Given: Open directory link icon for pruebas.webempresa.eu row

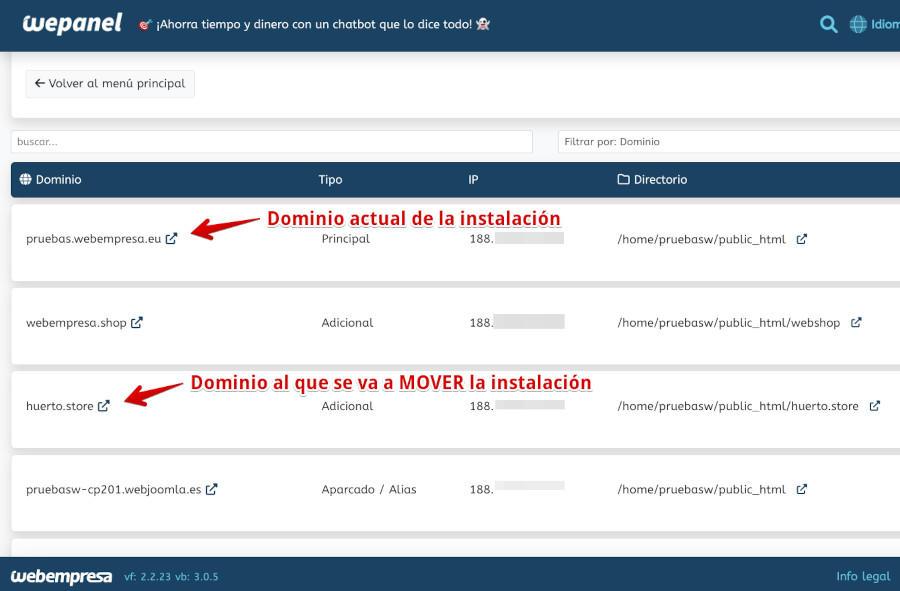Looking at the screenshot, I should tap(802, 239).
